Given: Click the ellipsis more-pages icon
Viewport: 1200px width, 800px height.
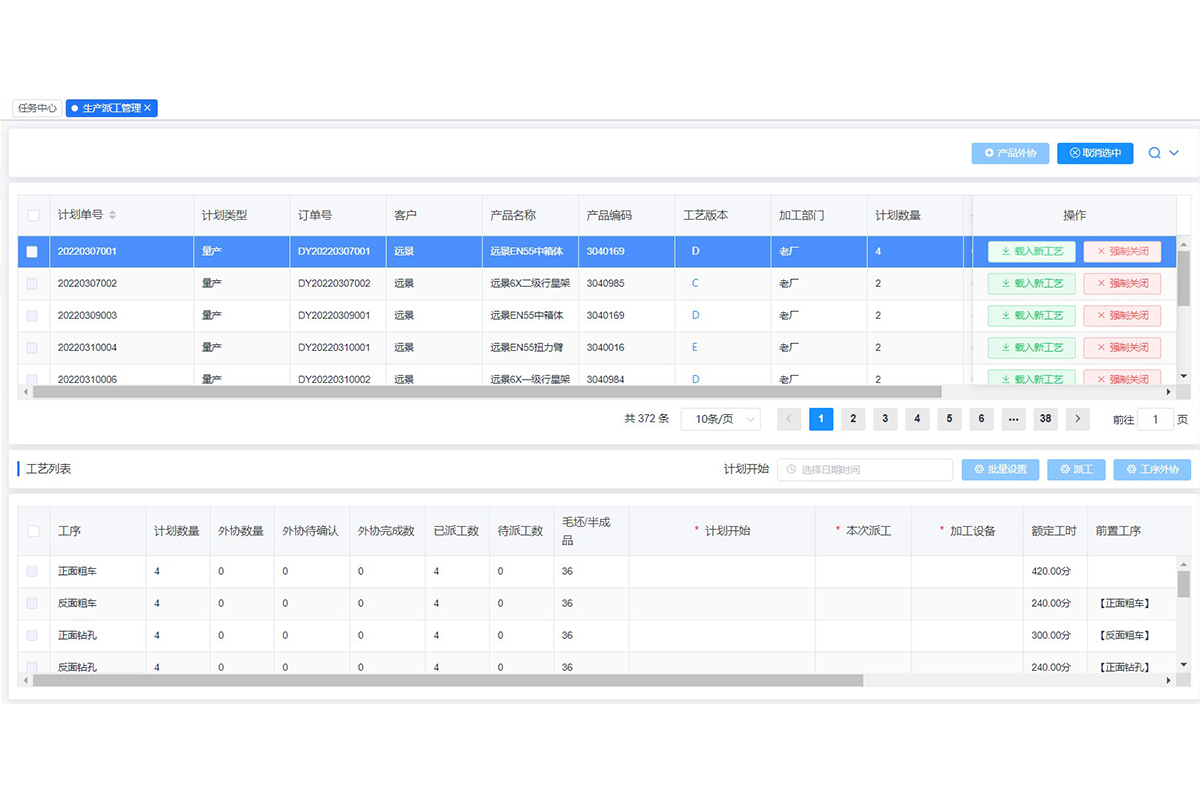Looking at the screenshot, I should coord(1013,419).
